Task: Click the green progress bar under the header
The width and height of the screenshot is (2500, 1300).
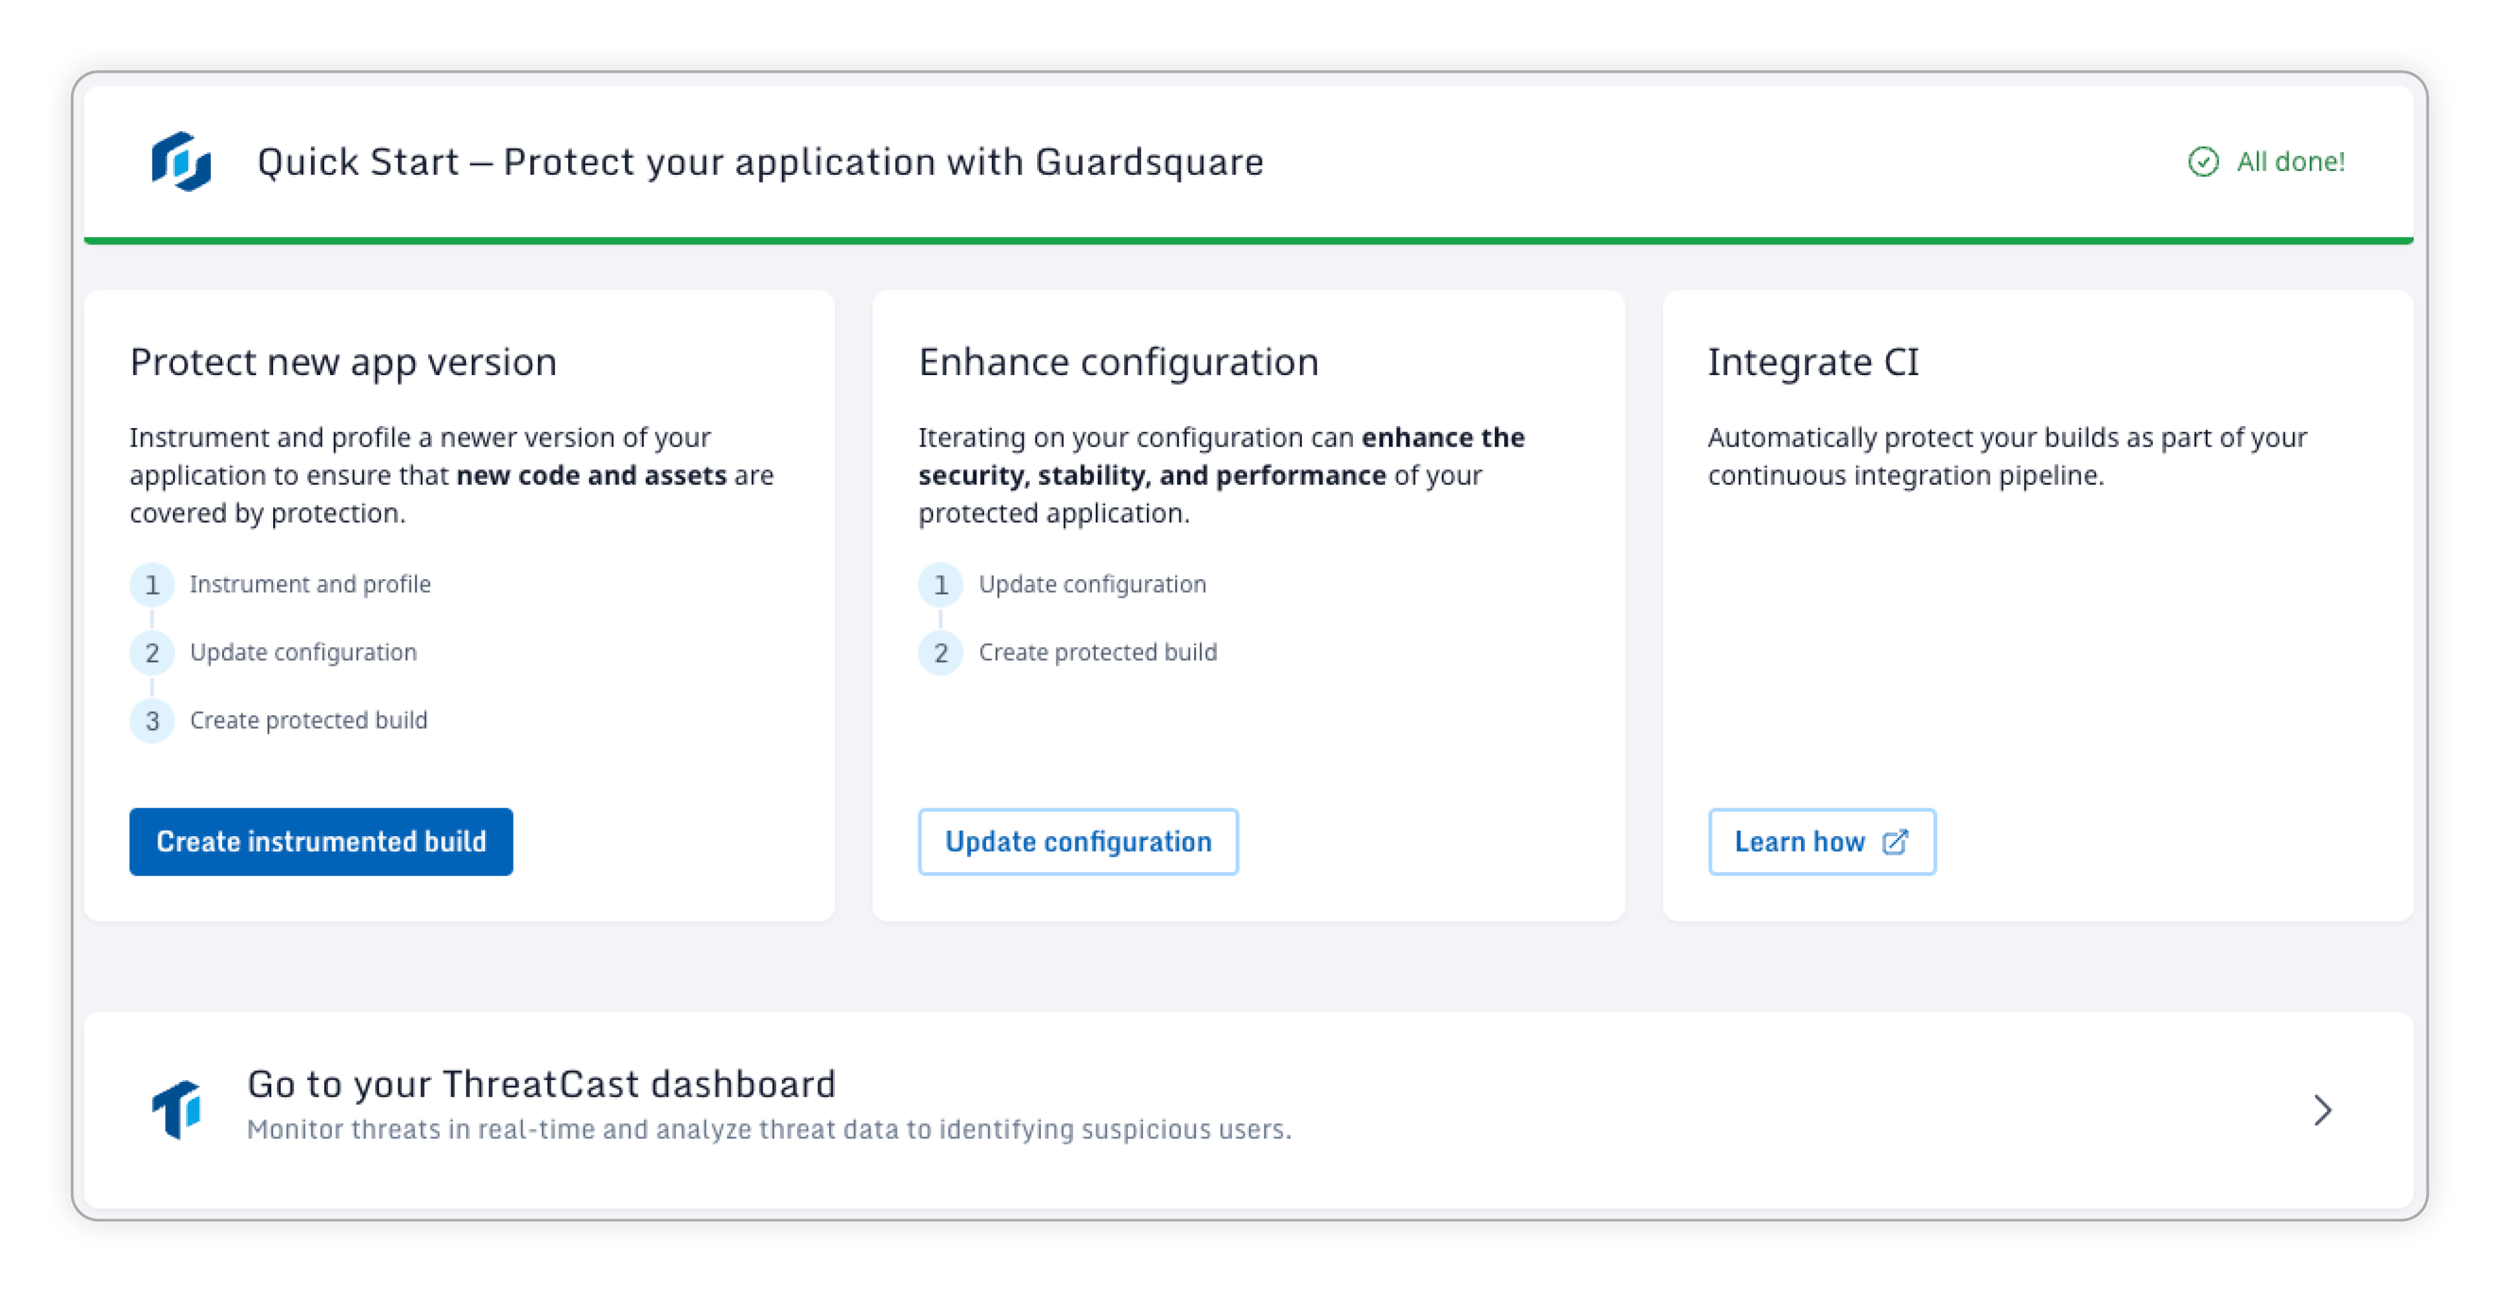Action: (1250, 240)
